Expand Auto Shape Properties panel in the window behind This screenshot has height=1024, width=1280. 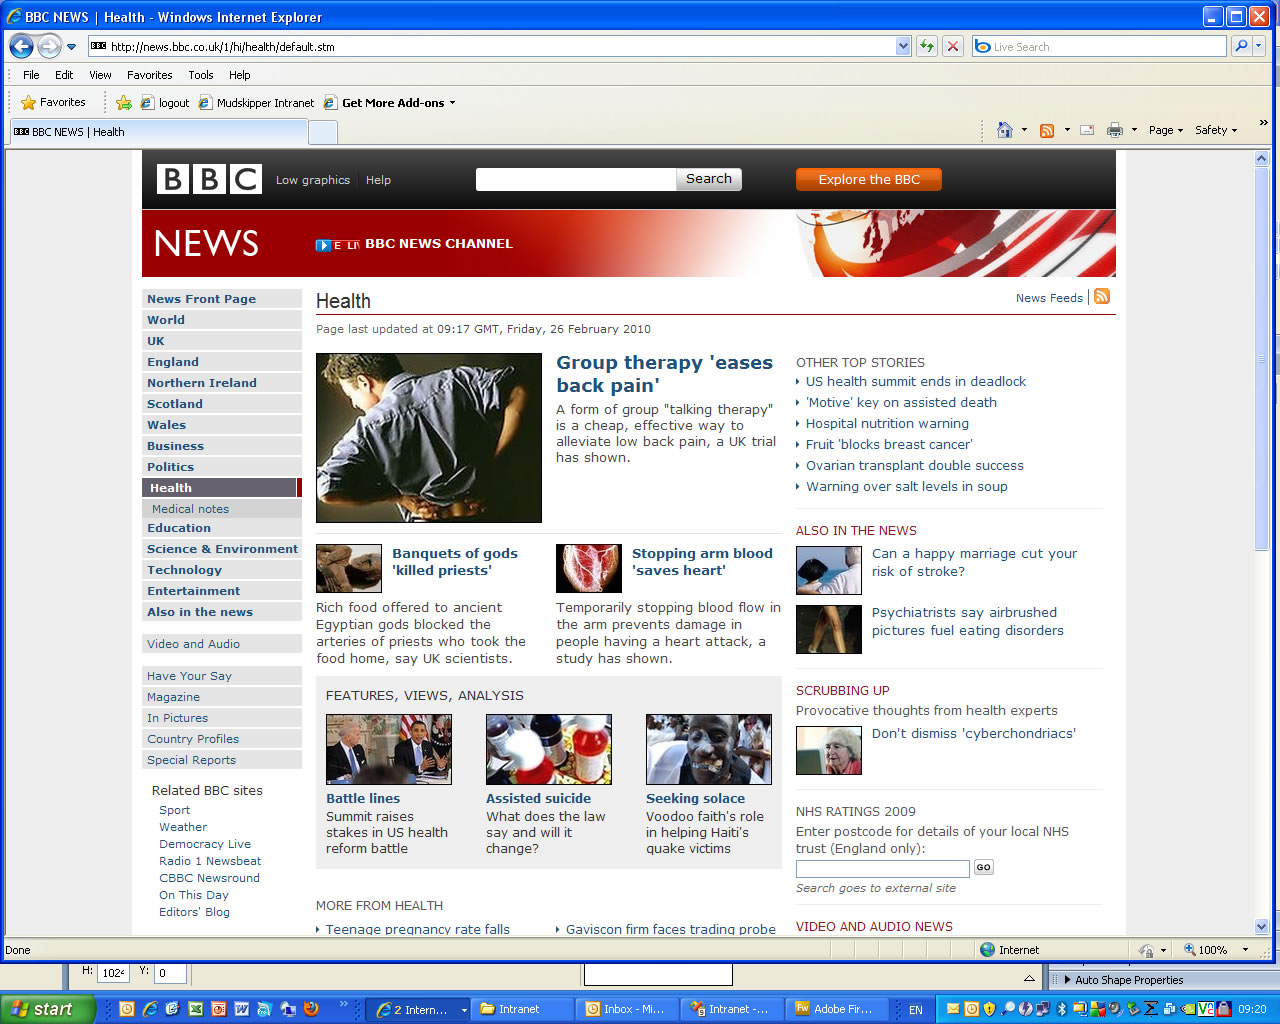pos(1067,980)
